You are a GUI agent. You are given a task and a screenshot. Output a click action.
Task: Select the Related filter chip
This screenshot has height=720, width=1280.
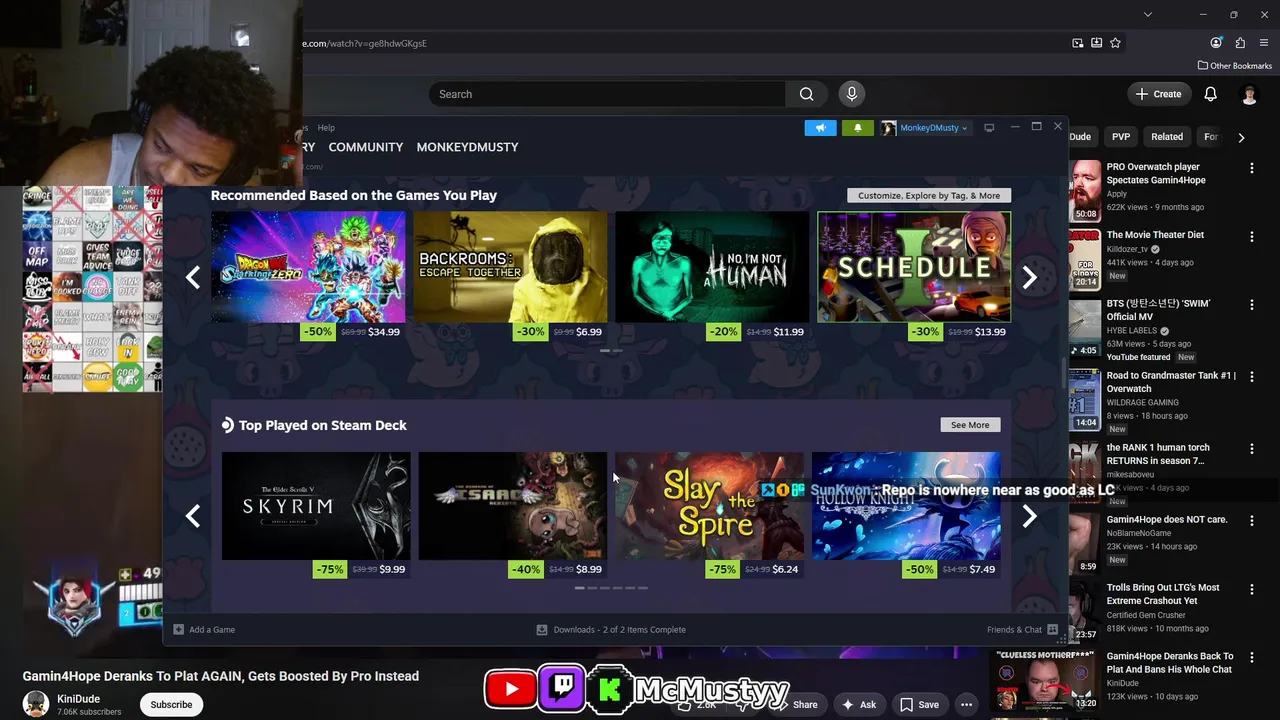[1167, 137]
